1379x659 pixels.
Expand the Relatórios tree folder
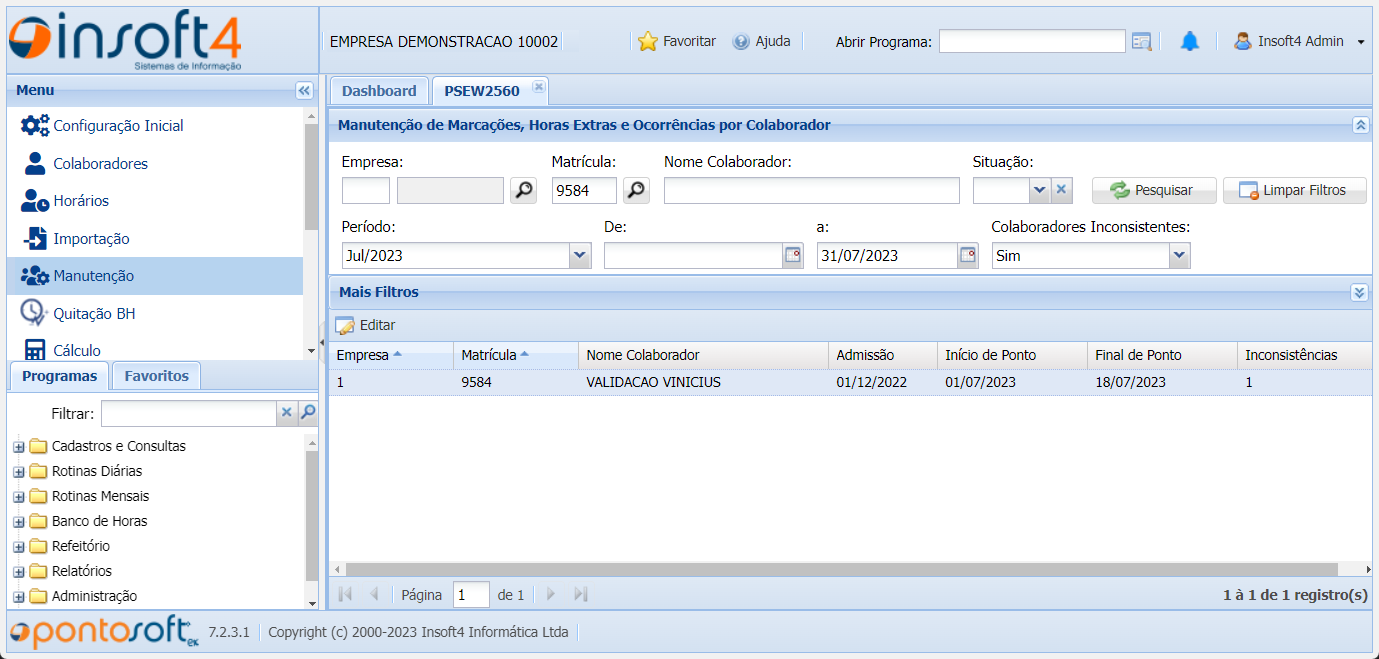click(x=18, y=571)
